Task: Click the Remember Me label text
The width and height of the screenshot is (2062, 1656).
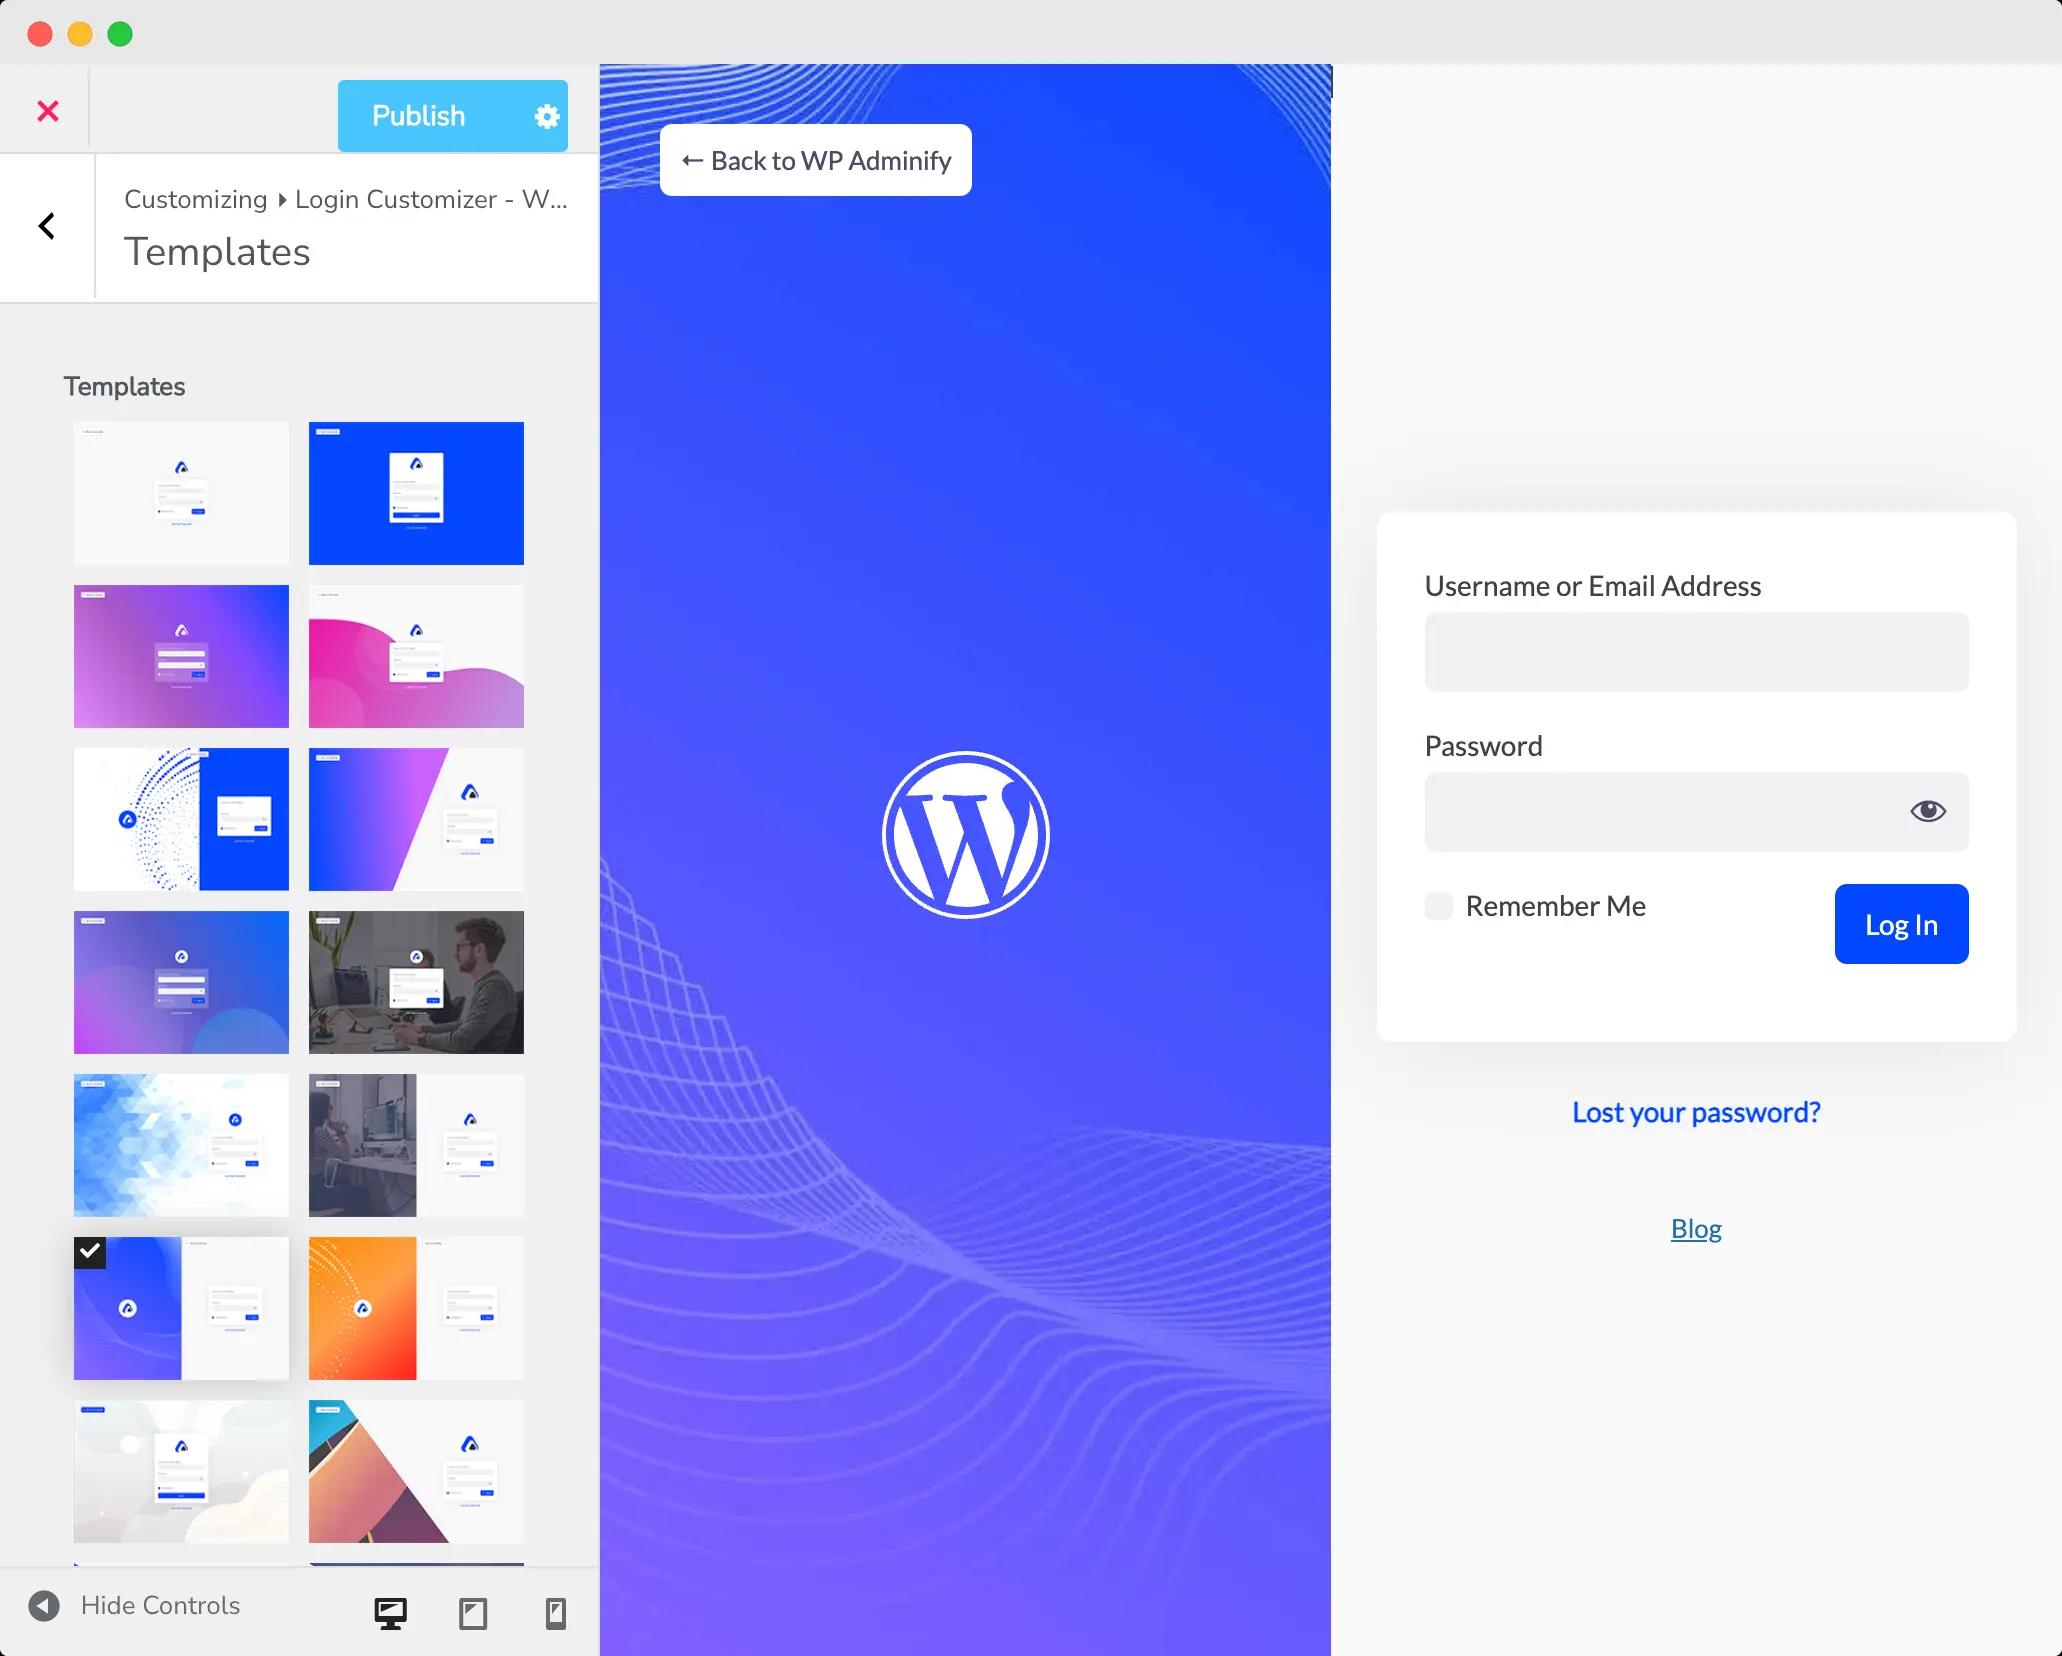Action: [x=1556, y=906]
